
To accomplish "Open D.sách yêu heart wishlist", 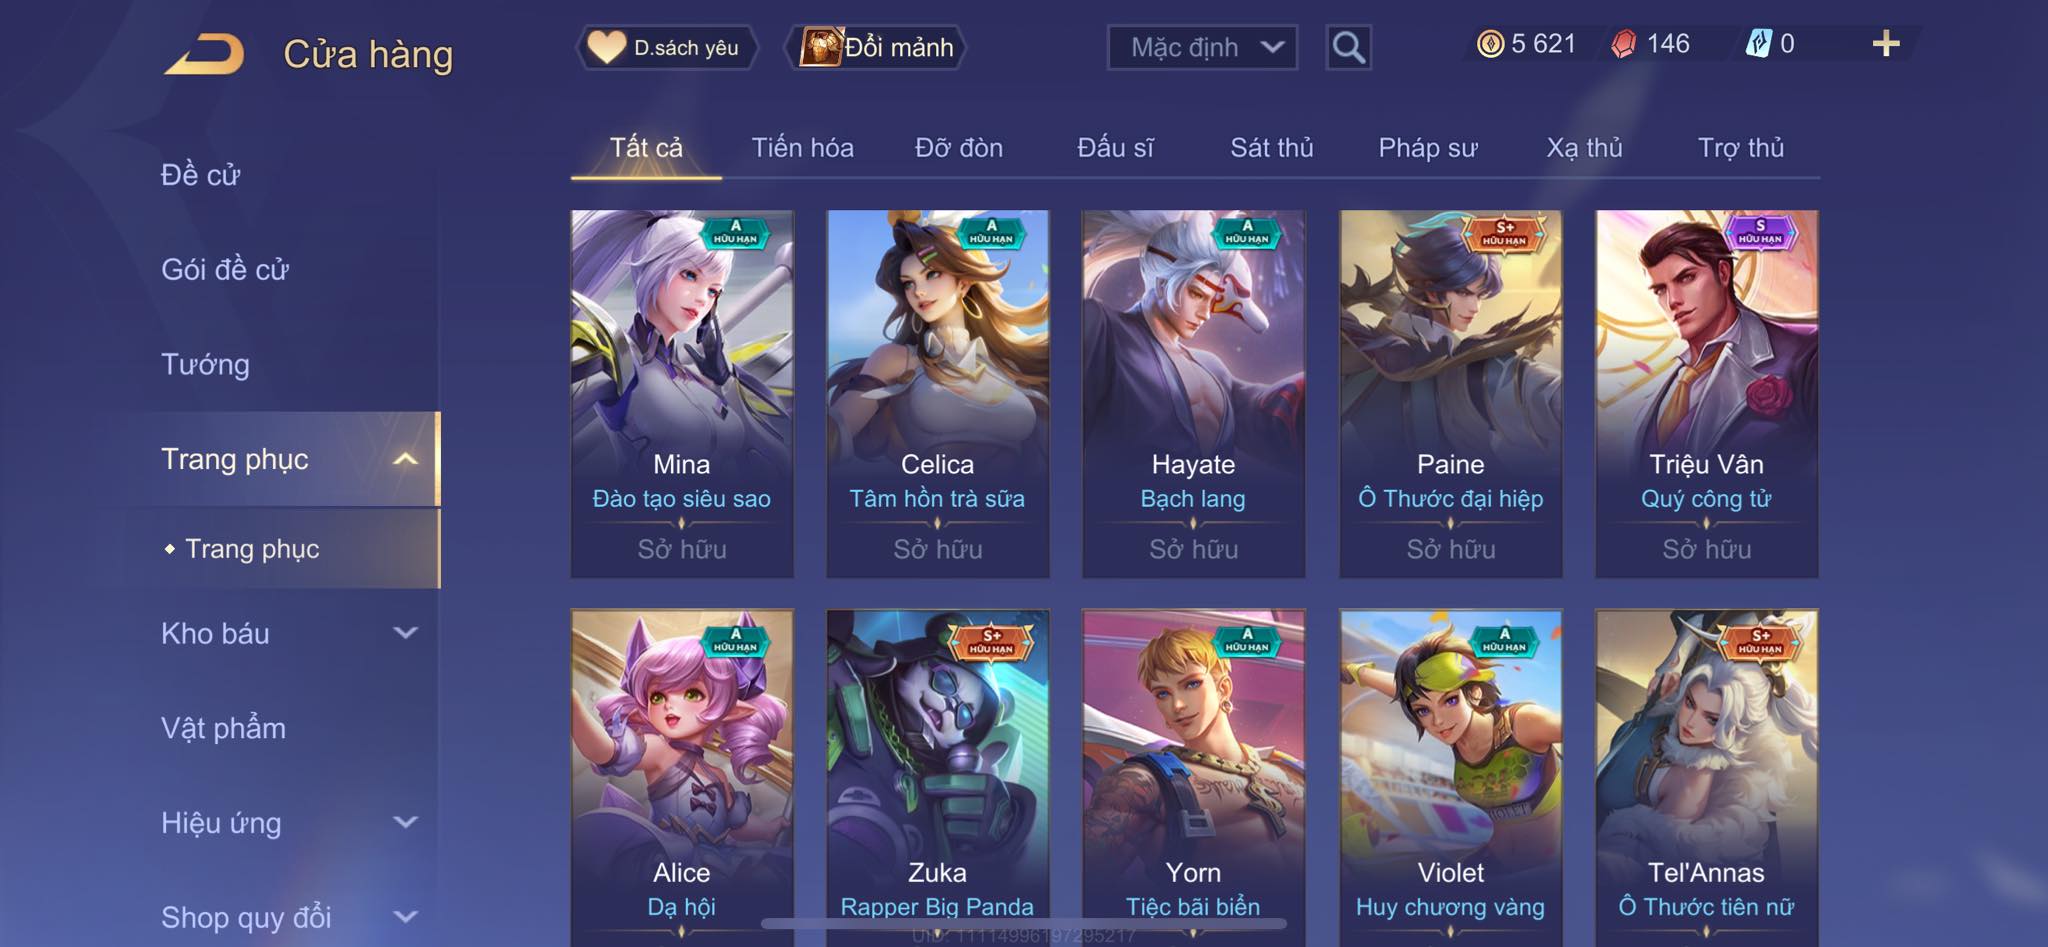I will [x=666, y=47].
